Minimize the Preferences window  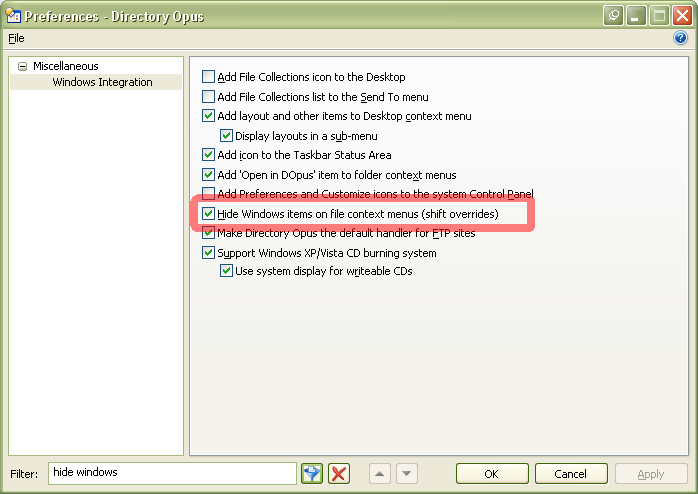[636, 16]
